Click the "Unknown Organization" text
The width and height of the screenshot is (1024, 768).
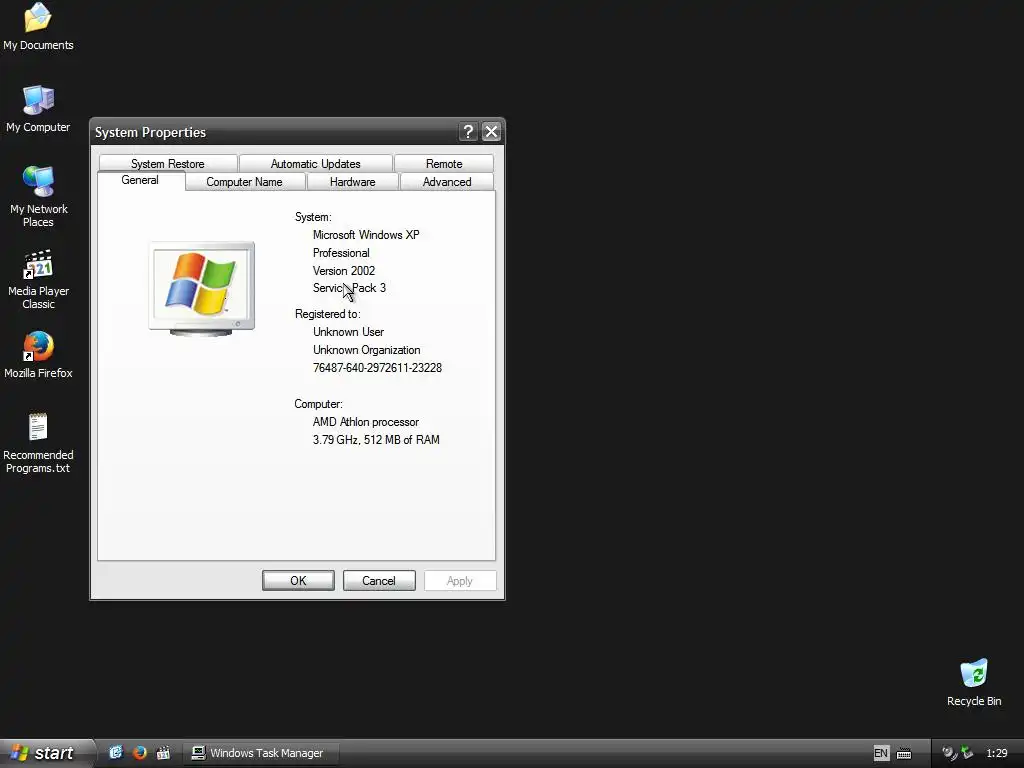(x=366, y=350)
